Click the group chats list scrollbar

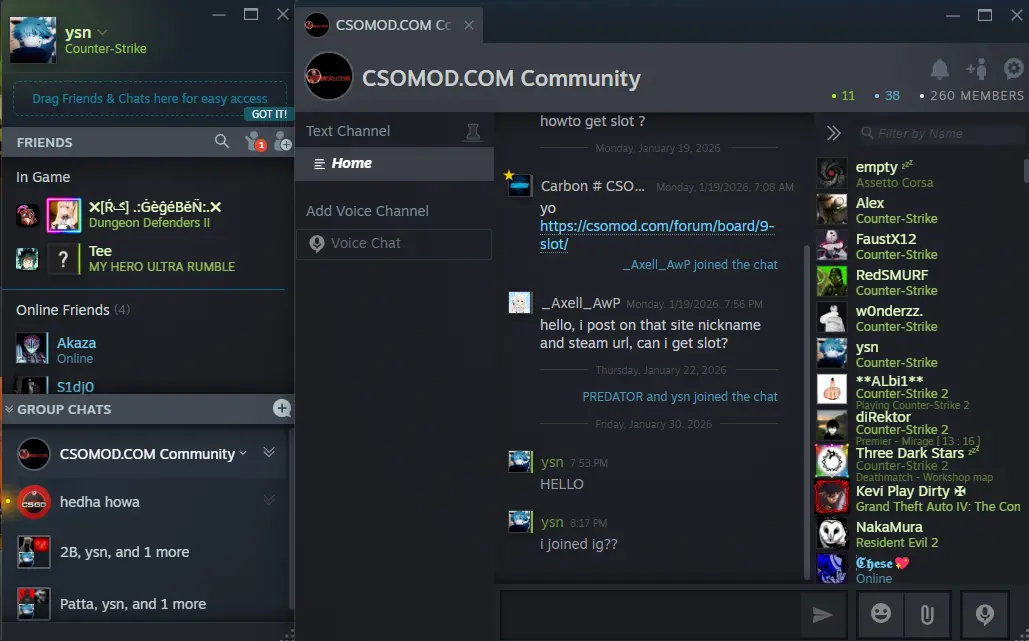tap(291, 518)
